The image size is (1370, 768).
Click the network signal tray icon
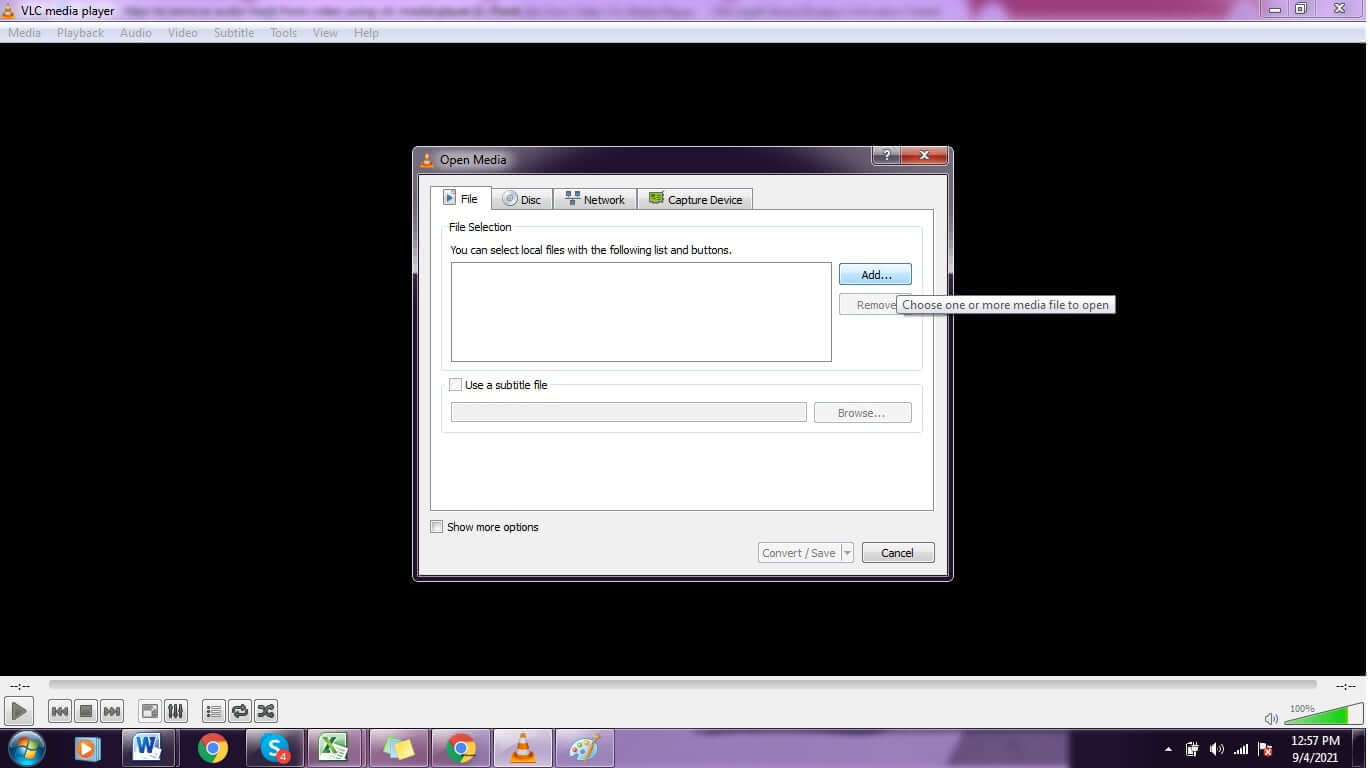click(1241, 749)
